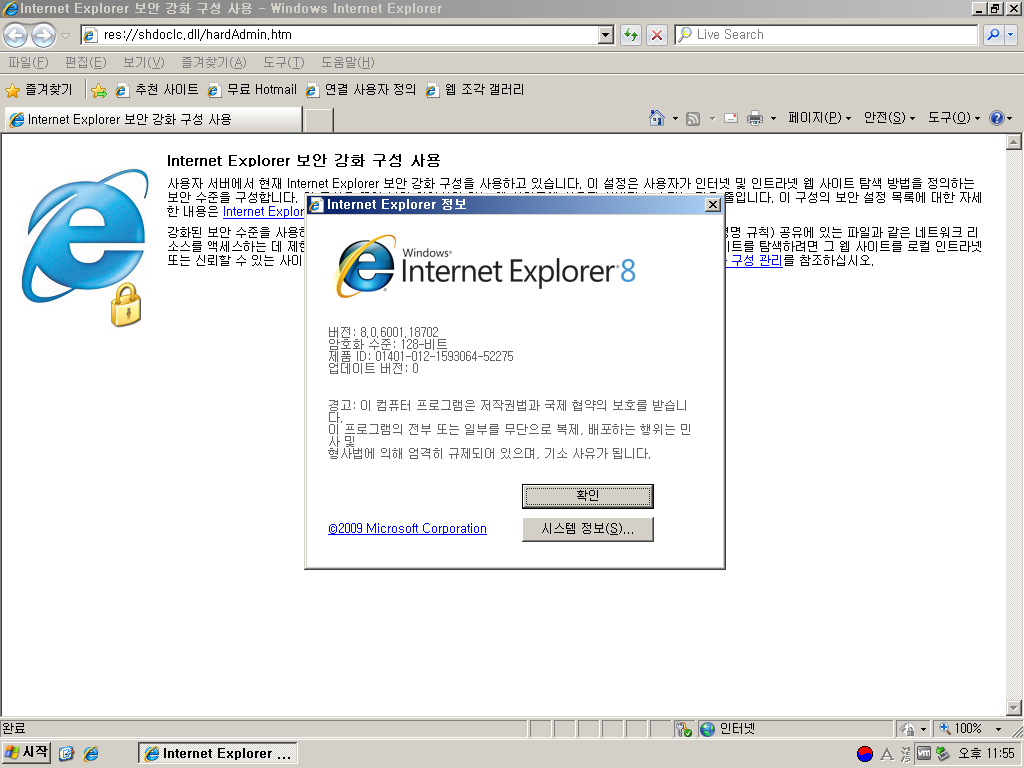Image resolution: width=1024 pixels, height=768 pixels.
Task: Click the RSS feeds icon
Action: pyautogui.click(x=694, y=118)
